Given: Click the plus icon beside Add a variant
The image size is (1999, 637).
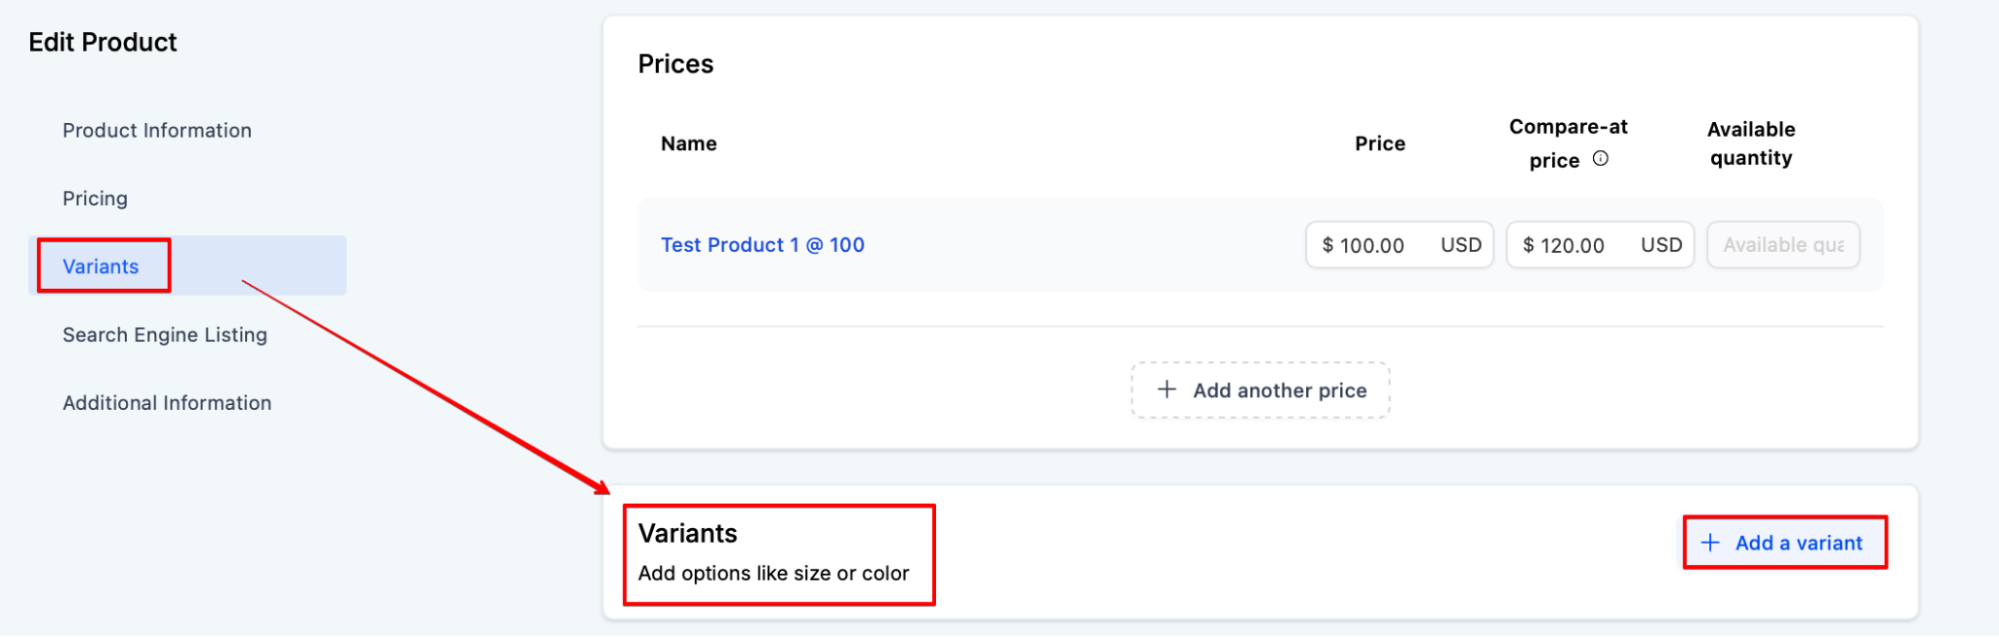Looking at the screenshot, I should pos(1710,543).
